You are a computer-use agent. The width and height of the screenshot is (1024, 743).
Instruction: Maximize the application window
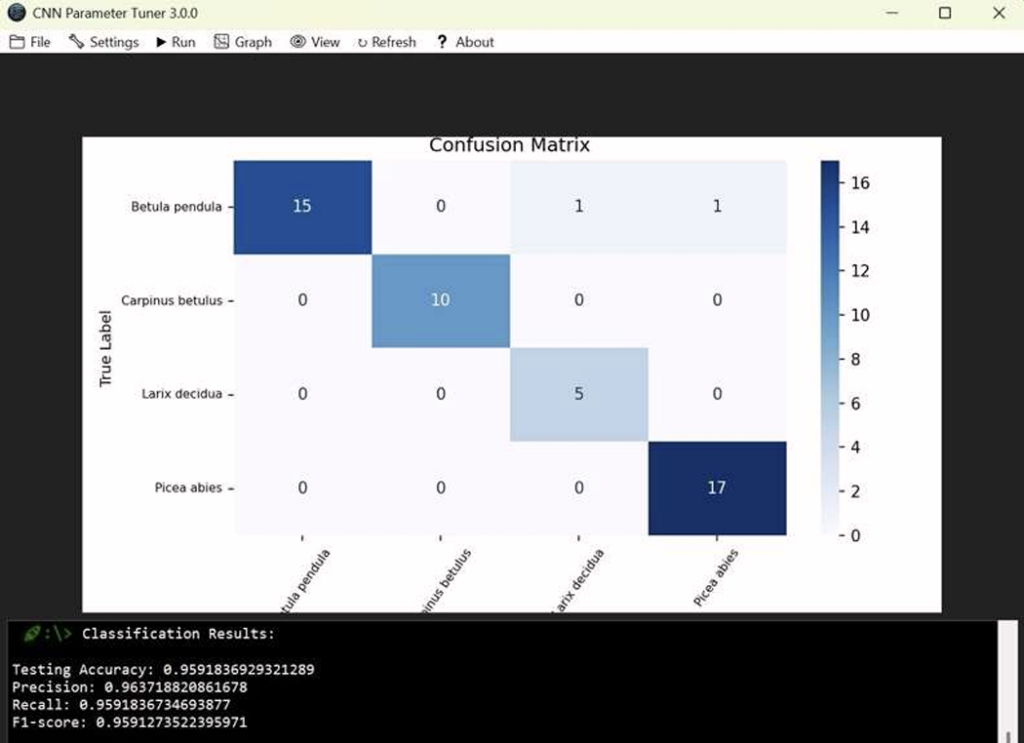click(x=945, y=13)
